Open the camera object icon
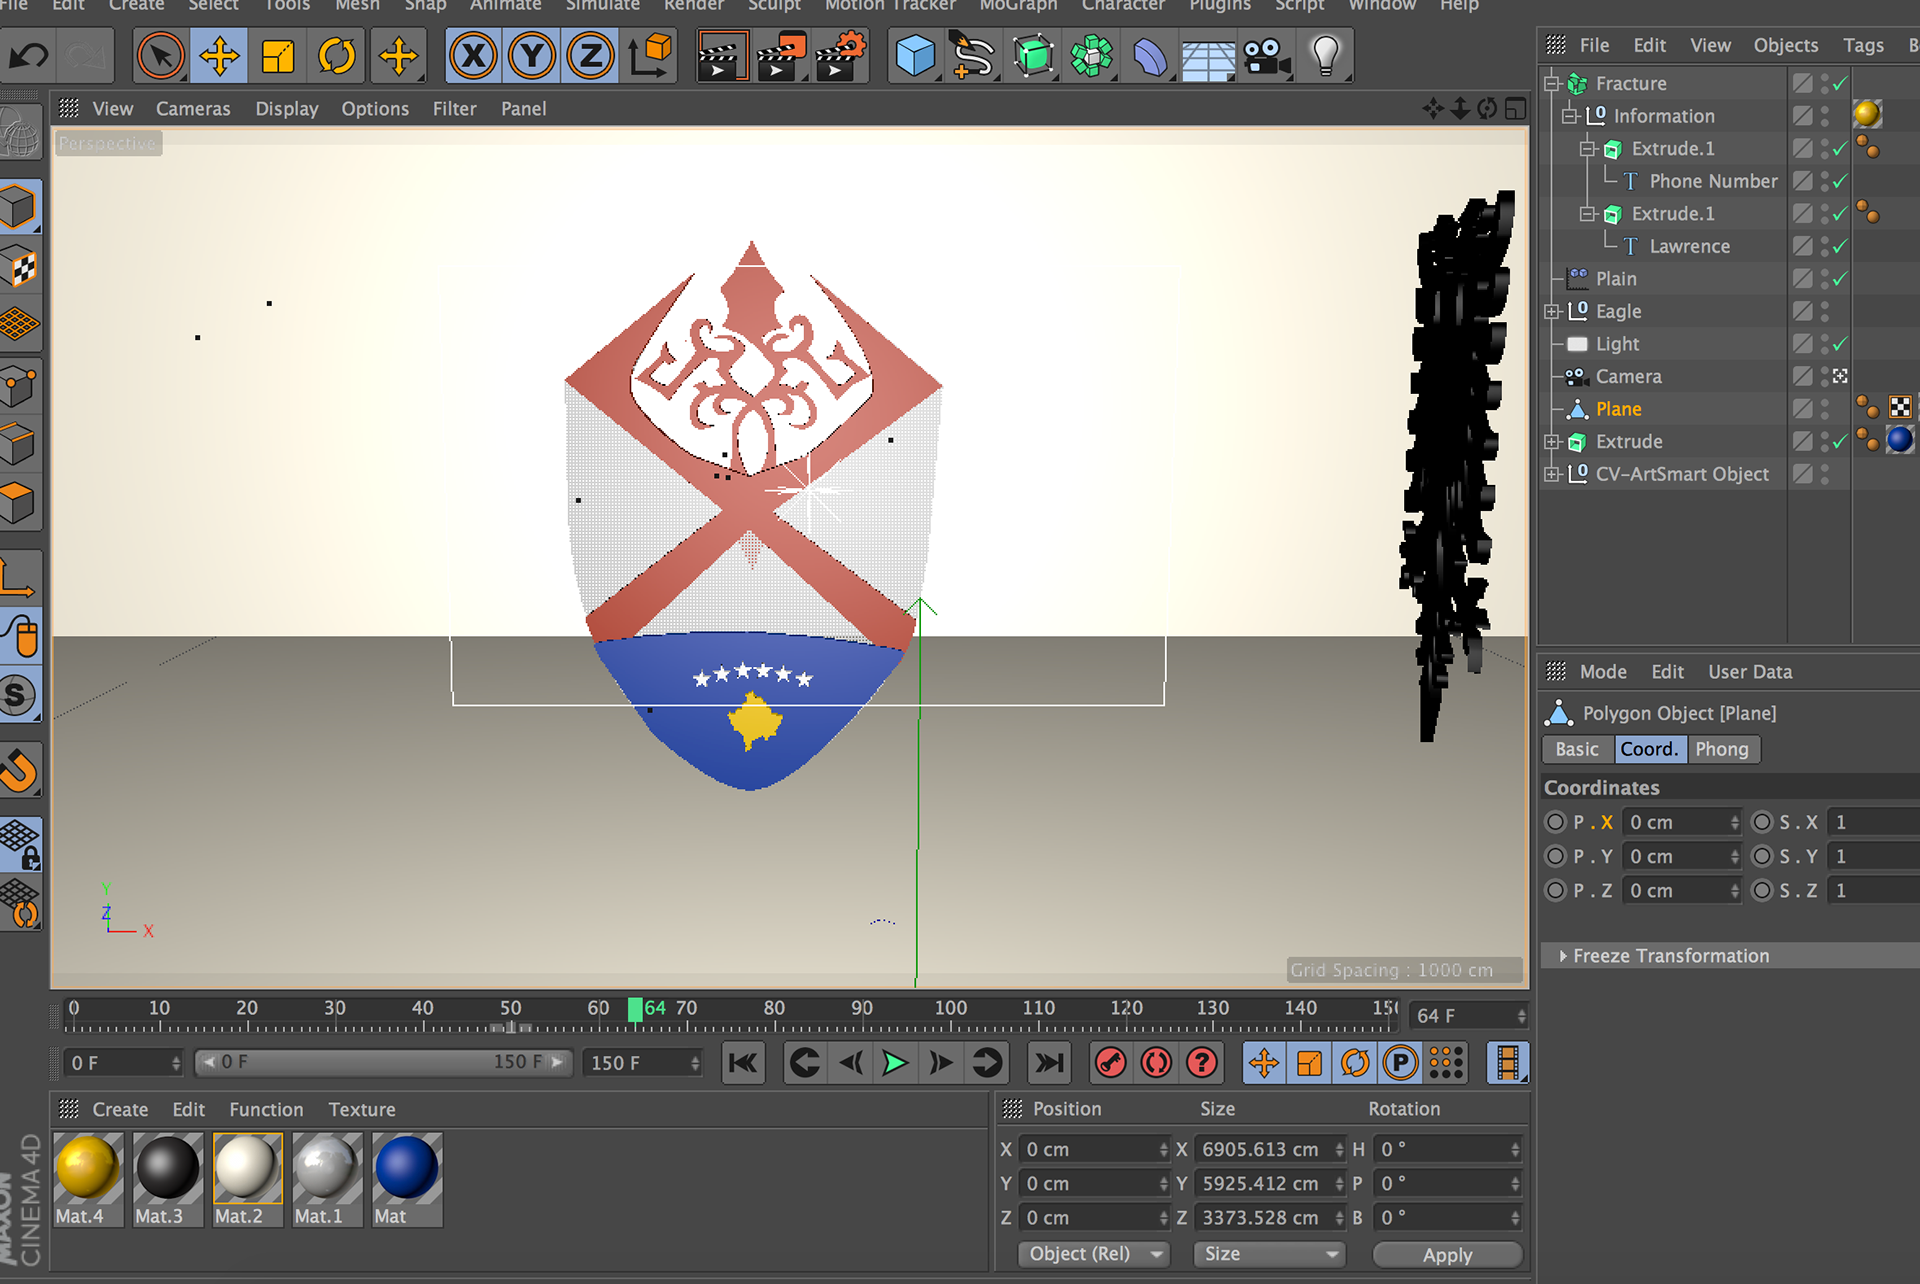This screenshot has width=1920, height=1284. point(1266,56)
